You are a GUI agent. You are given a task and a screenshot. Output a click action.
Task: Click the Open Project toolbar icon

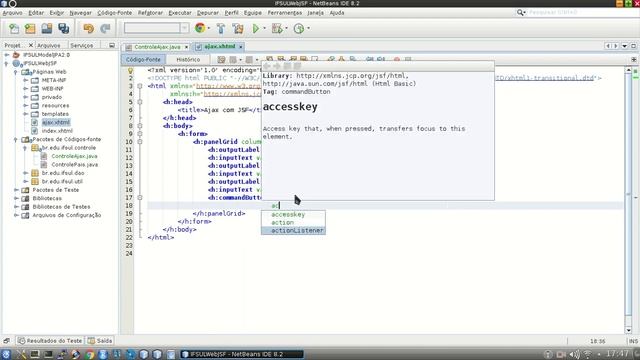(47, 29)
